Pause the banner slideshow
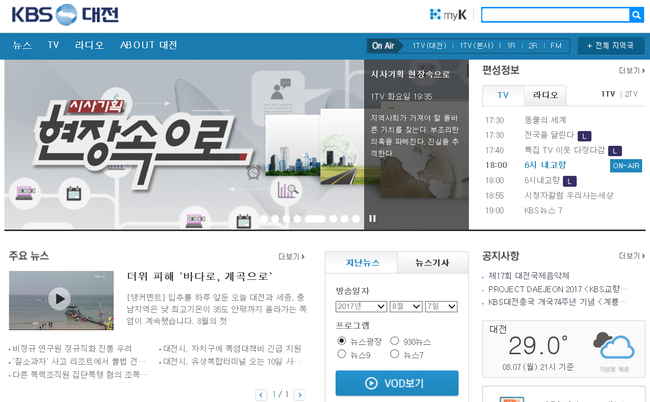The height and width of the screenshot is (402, 650). (373, 218)
